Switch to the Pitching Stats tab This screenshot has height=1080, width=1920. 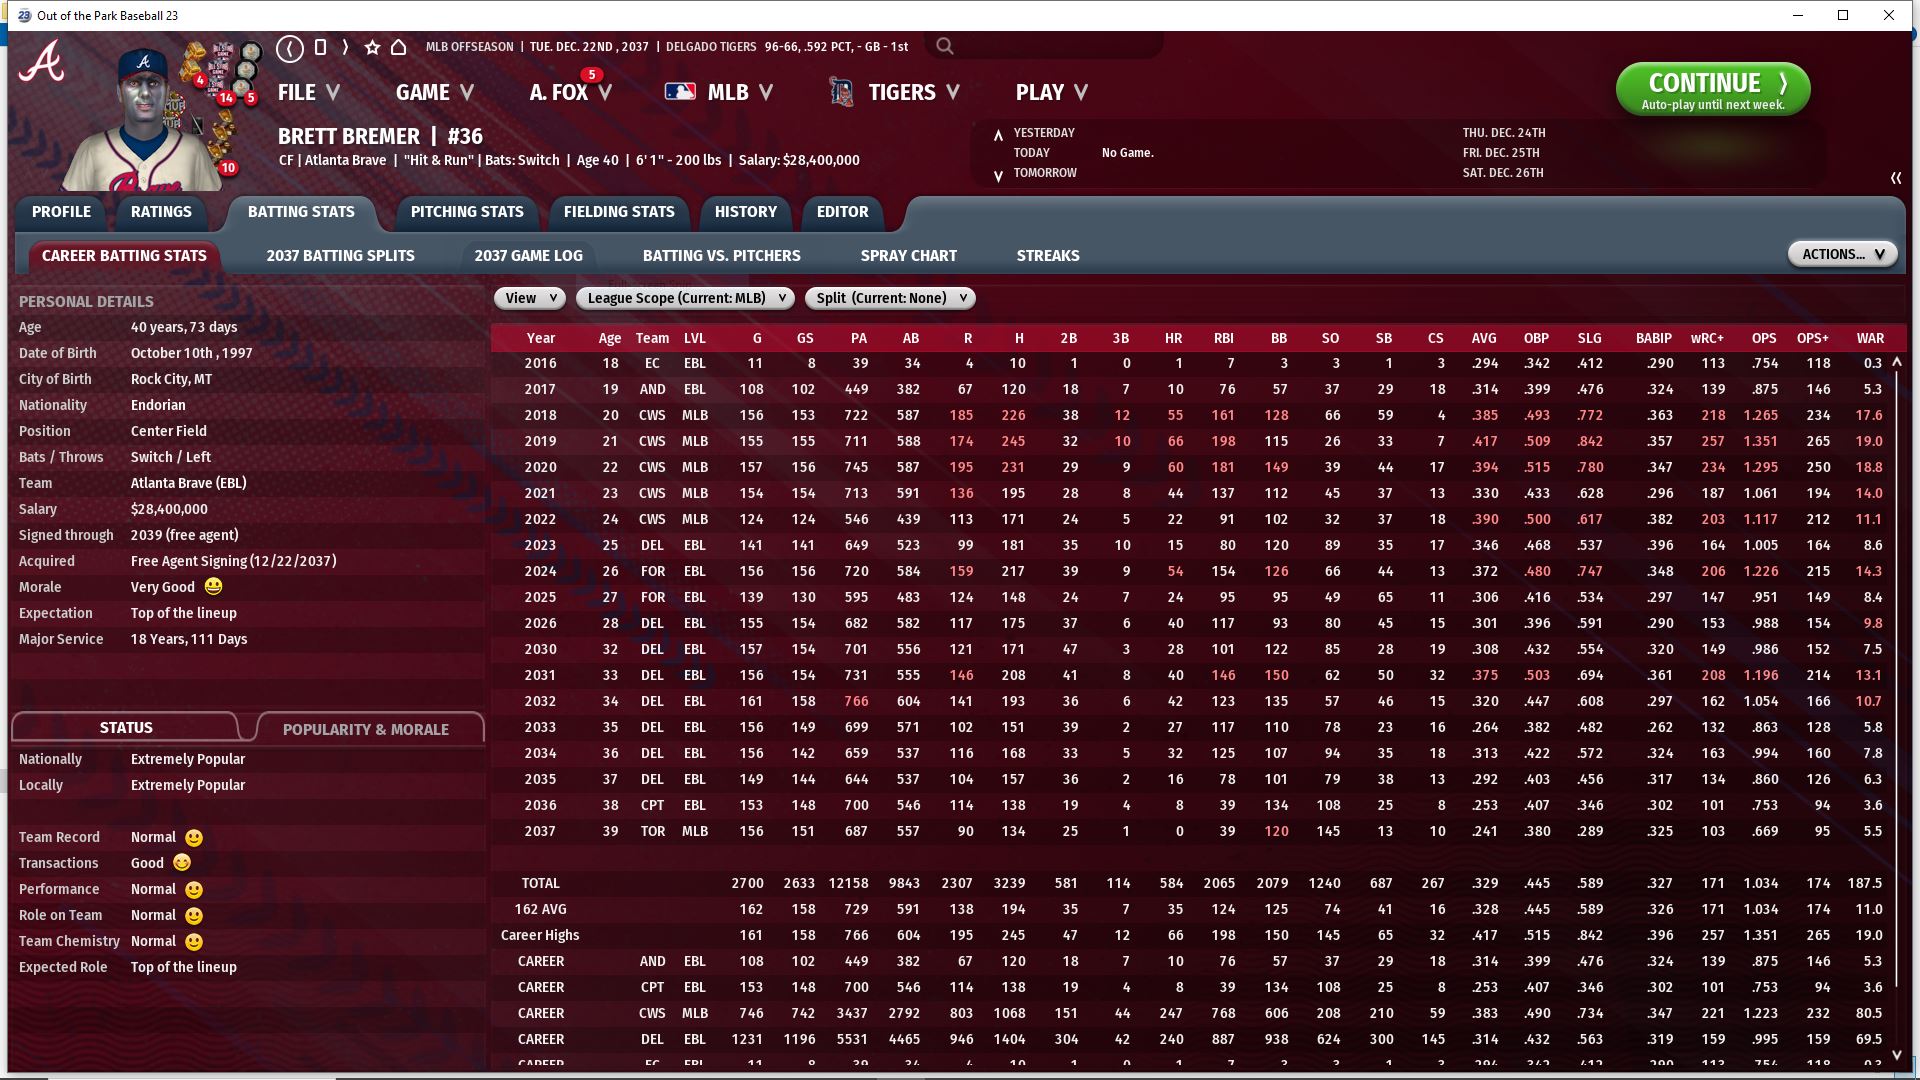(x=467, y=212)
